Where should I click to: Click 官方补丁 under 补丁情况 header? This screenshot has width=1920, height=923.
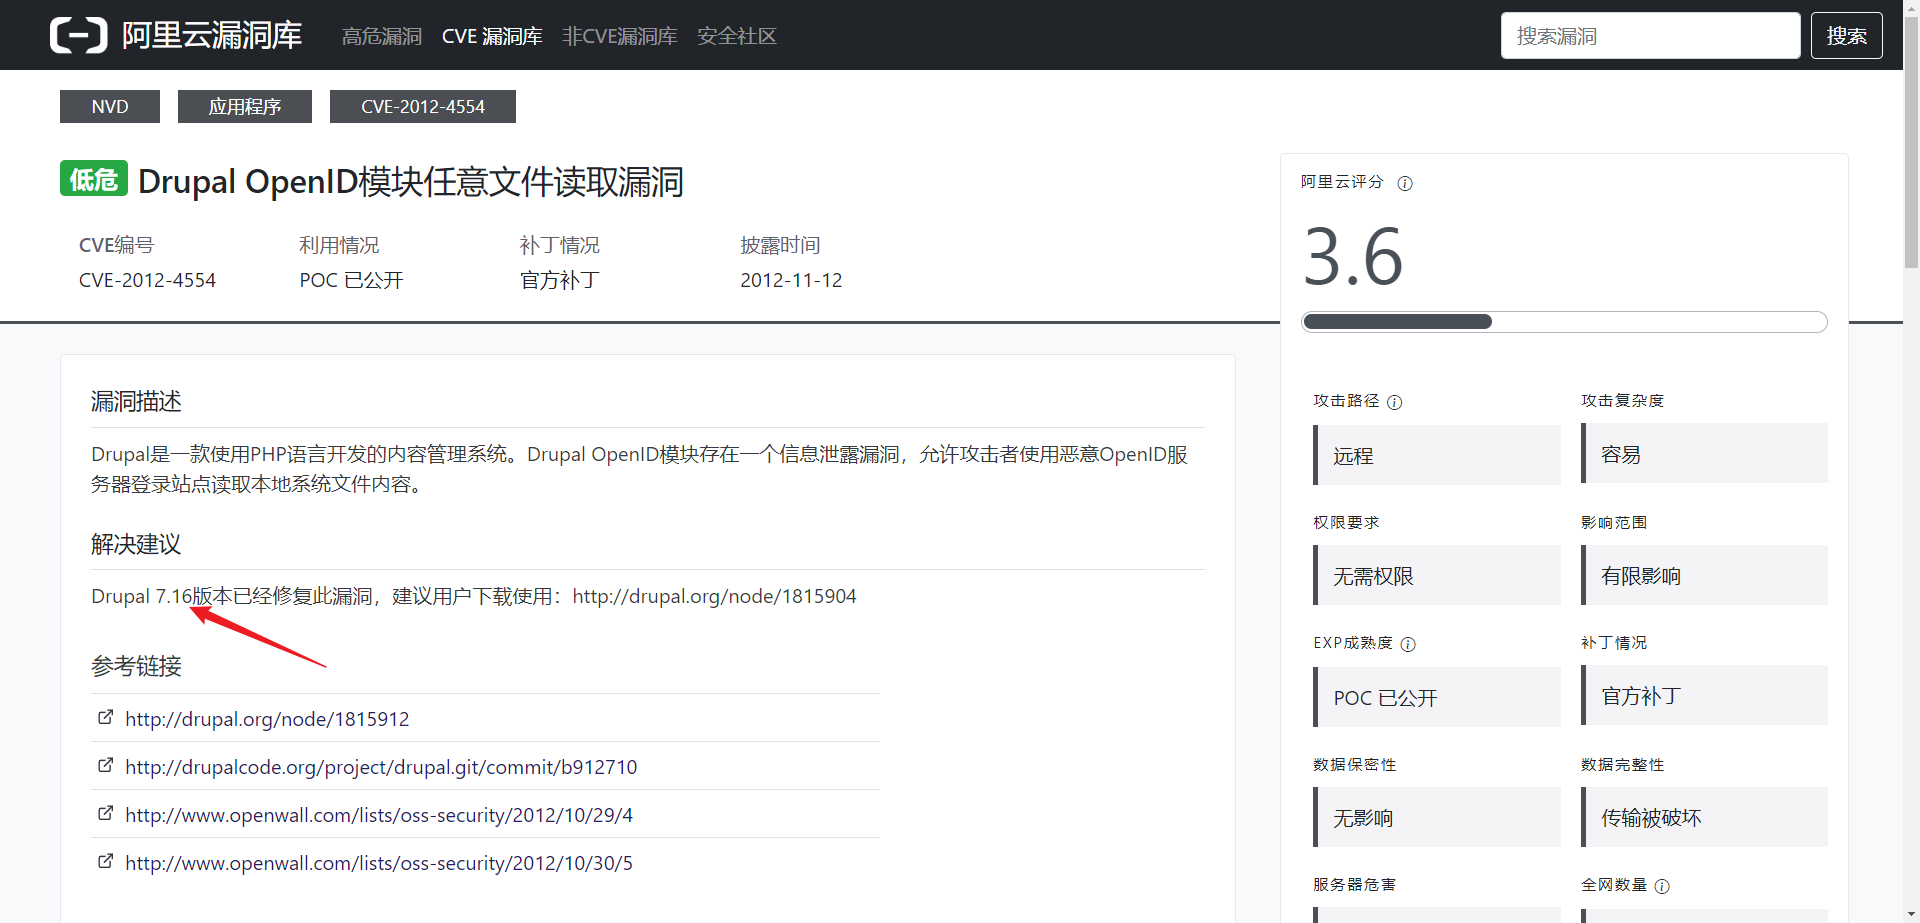(560, 280)
